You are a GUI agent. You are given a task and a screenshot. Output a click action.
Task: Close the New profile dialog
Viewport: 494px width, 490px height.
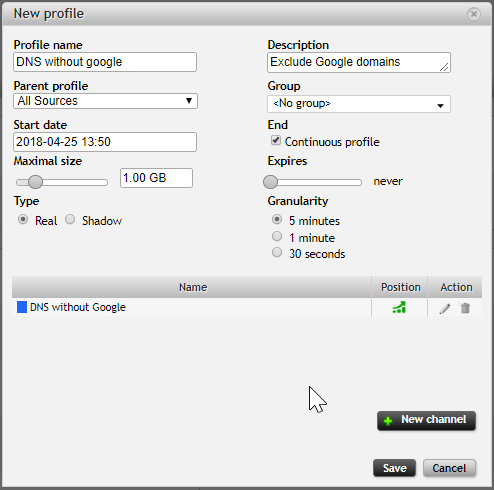[474, 14]
